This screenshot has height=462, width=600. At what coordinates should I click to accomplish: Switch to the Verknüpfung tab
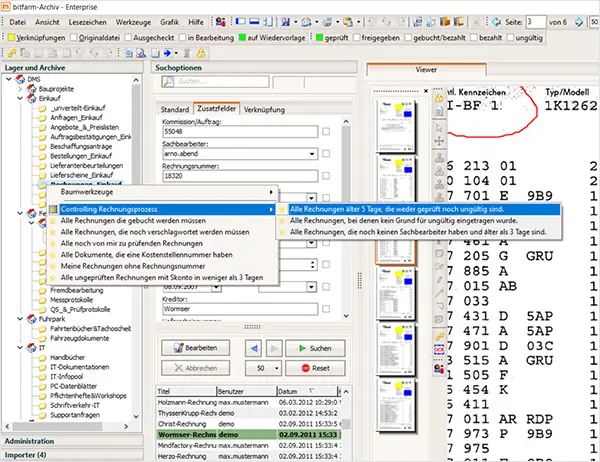click(264, 109)
